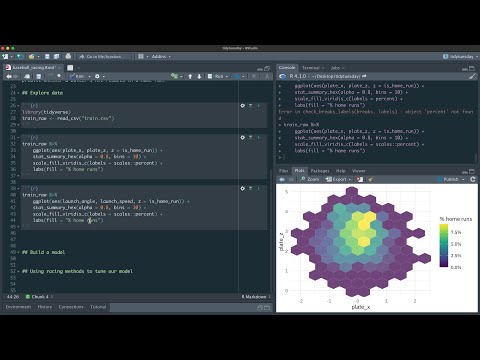Open the document settings gear dropdown
Image resolution: width=480 pixels, height=360 pixels.
99,76
